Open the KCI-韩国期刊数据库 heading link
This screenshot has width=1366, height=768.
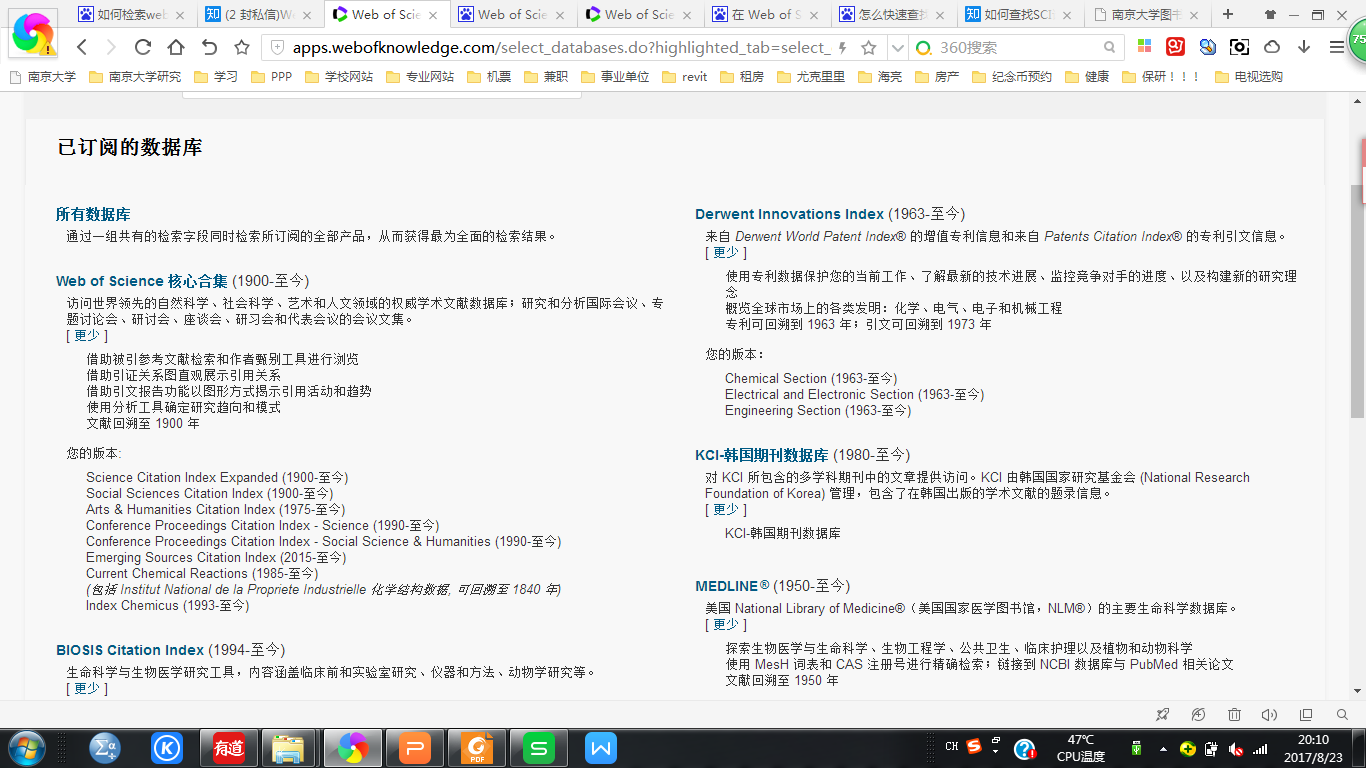point(762,455)
